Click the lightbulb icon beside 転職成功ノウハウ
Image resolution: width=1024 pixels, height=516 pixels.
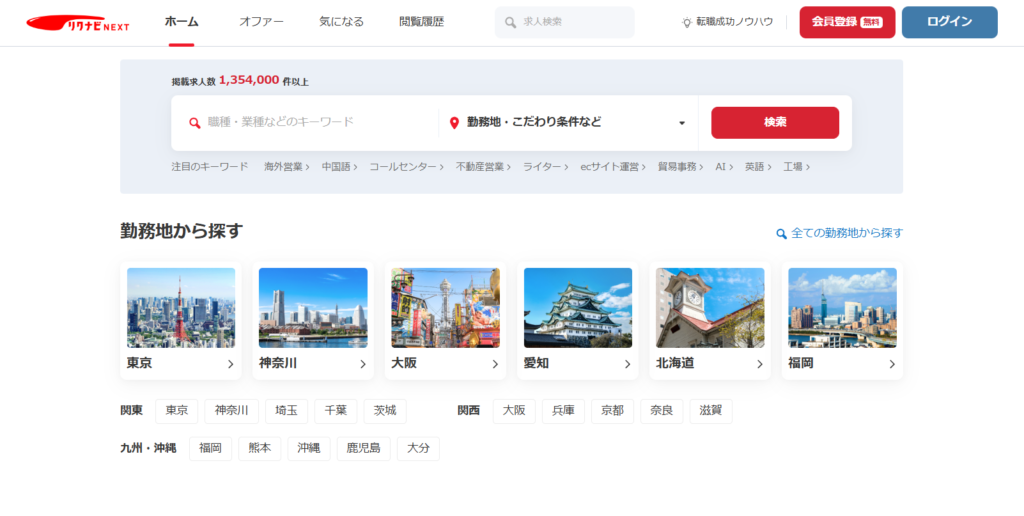[687, 22]
